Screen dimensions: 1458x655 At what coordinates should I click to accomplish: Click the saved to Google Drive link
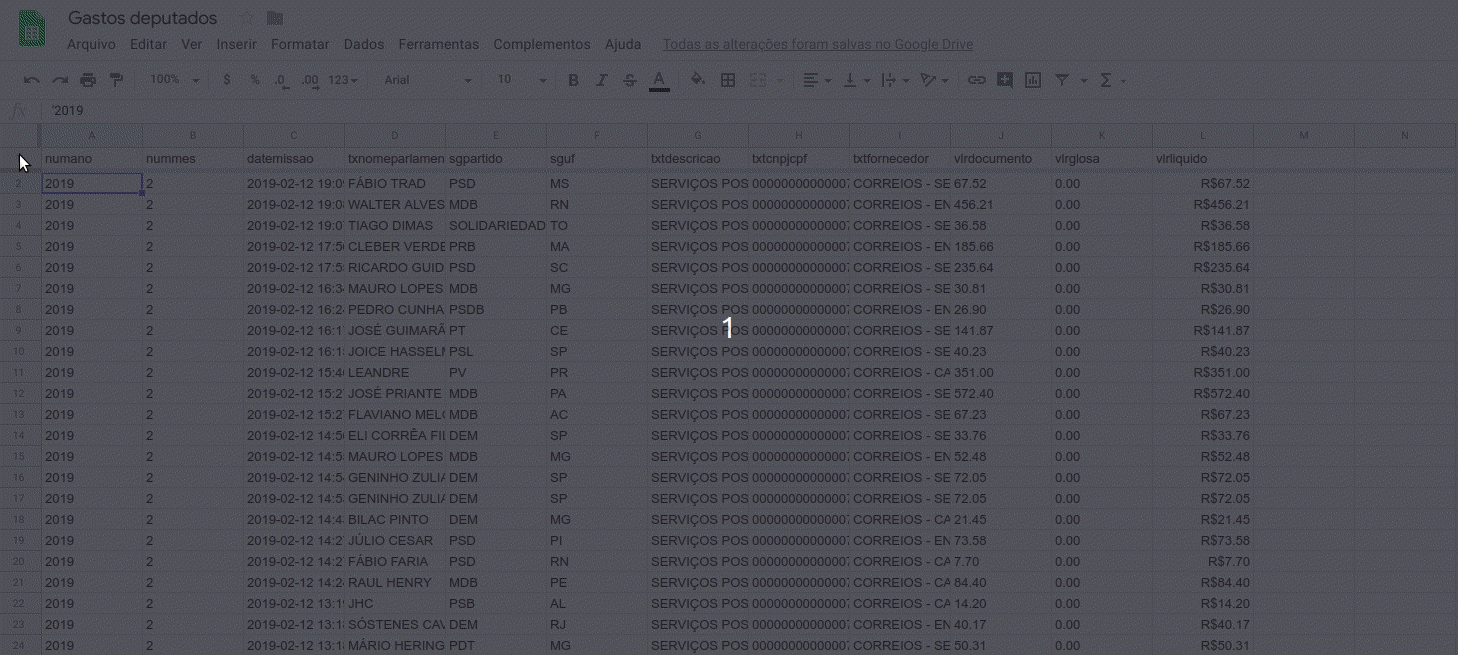(x=817, y=44)
